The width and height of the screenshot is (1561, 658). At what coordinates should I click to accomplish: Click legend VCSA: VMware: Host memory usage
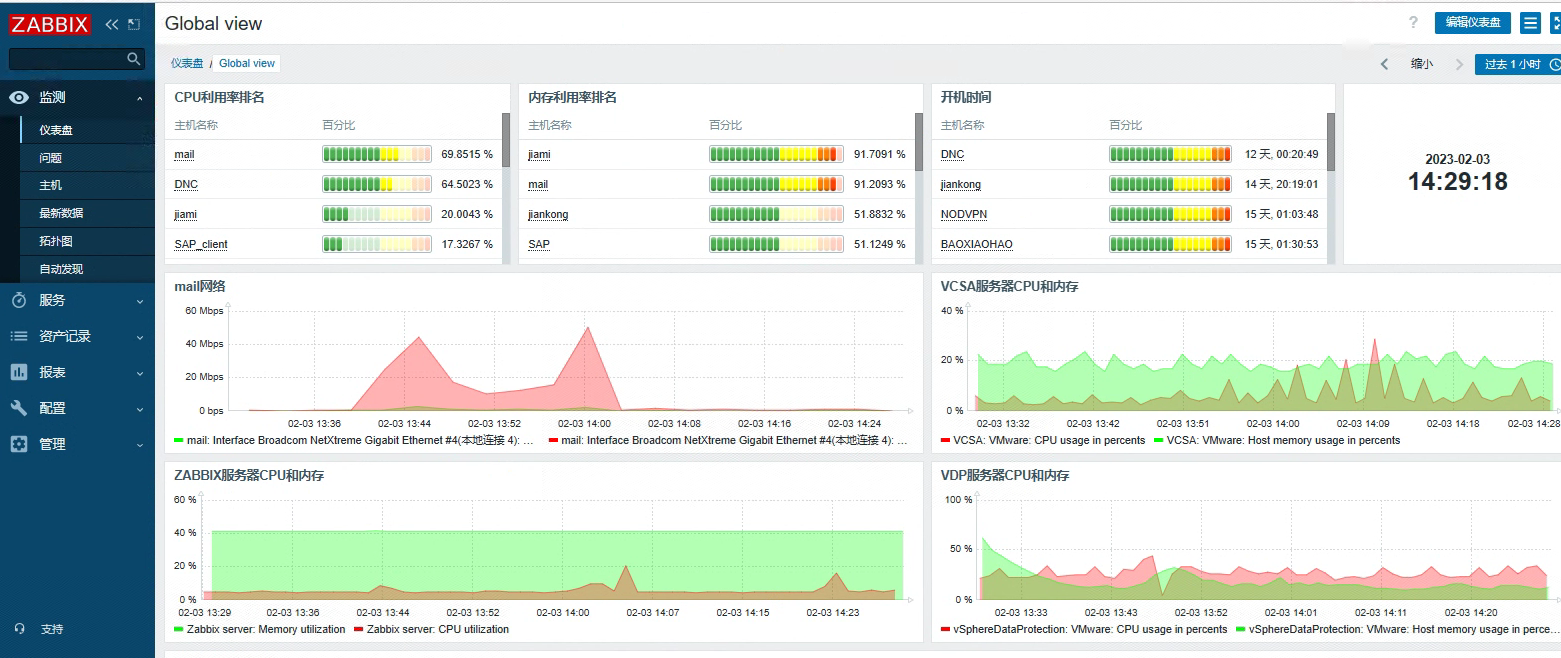pos(1283,440)
